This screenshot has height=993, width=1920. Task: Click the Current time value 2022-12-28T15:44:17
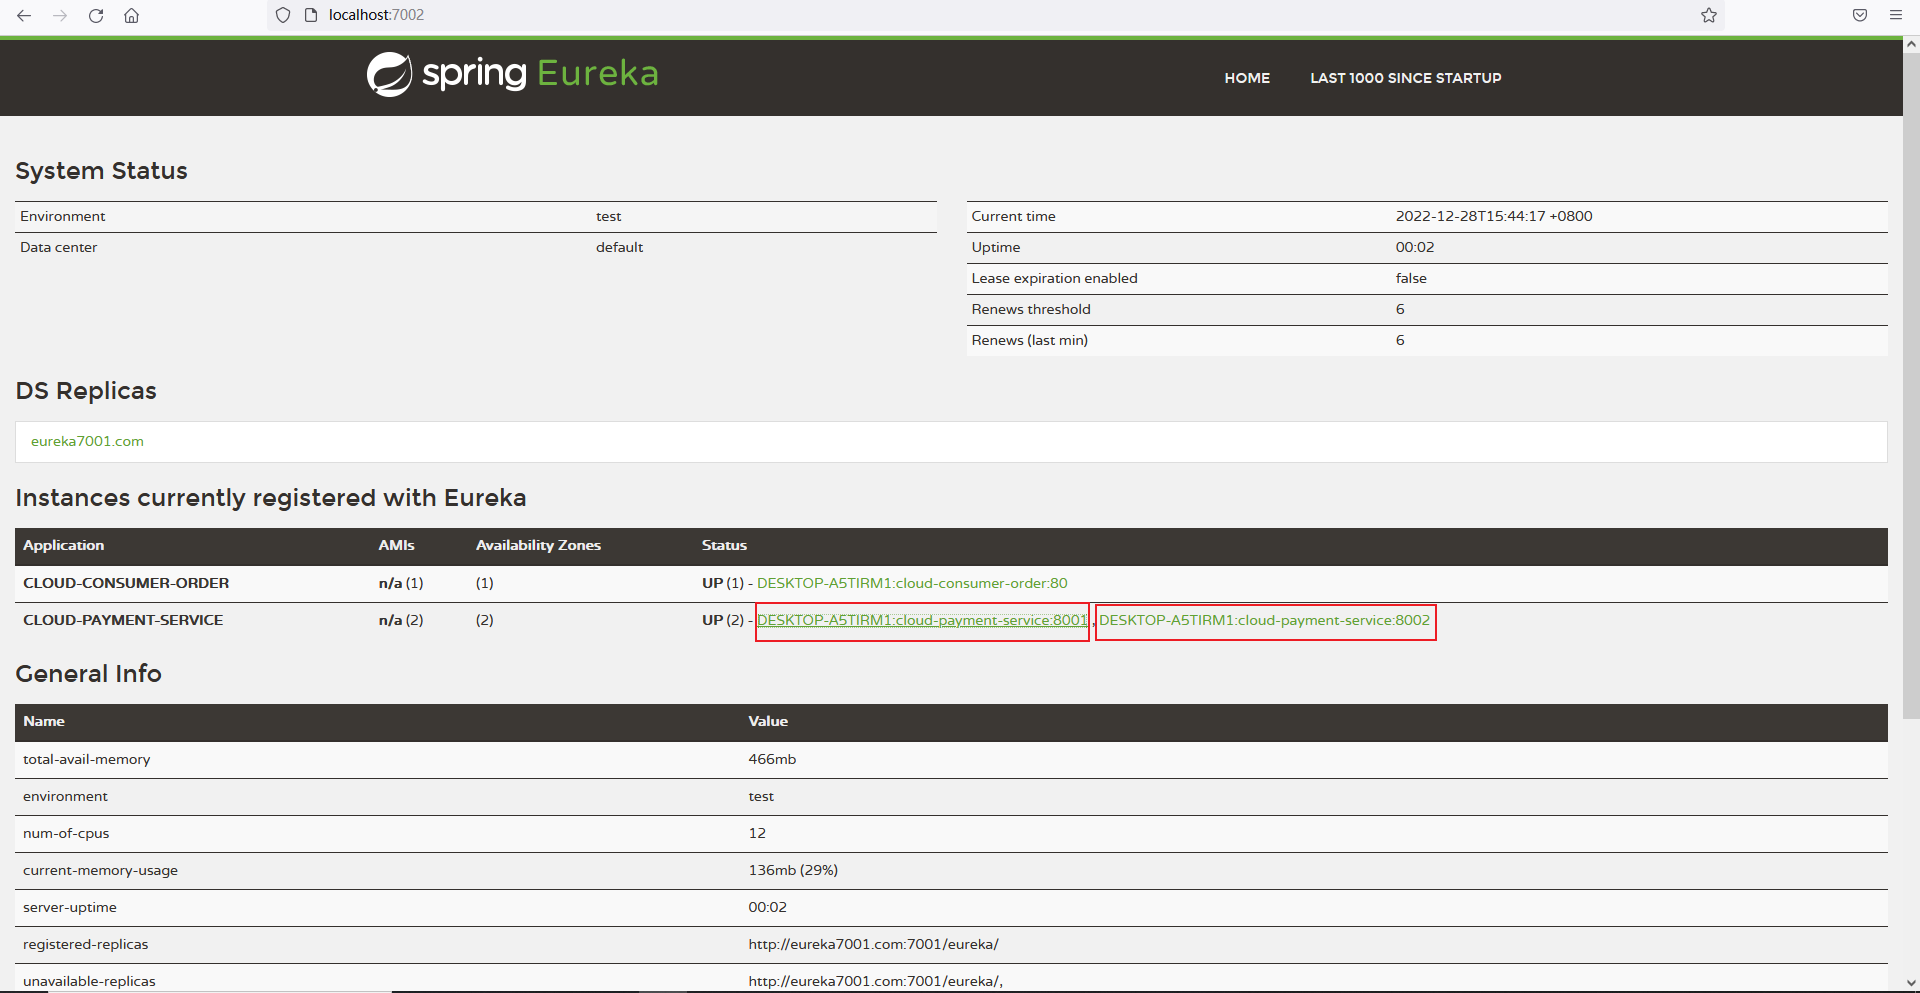[x=1494, y=216]
